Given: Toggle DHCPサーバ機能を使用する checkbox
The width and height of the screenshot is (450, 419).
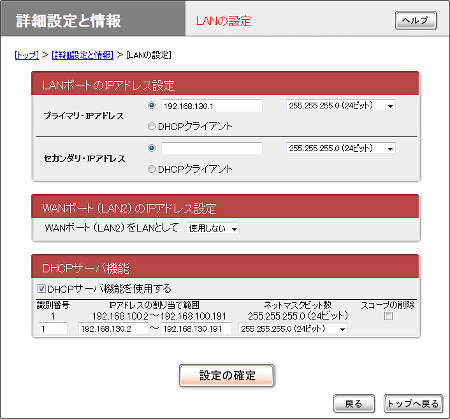Looking at the screenshot, I should pos(41,288).
